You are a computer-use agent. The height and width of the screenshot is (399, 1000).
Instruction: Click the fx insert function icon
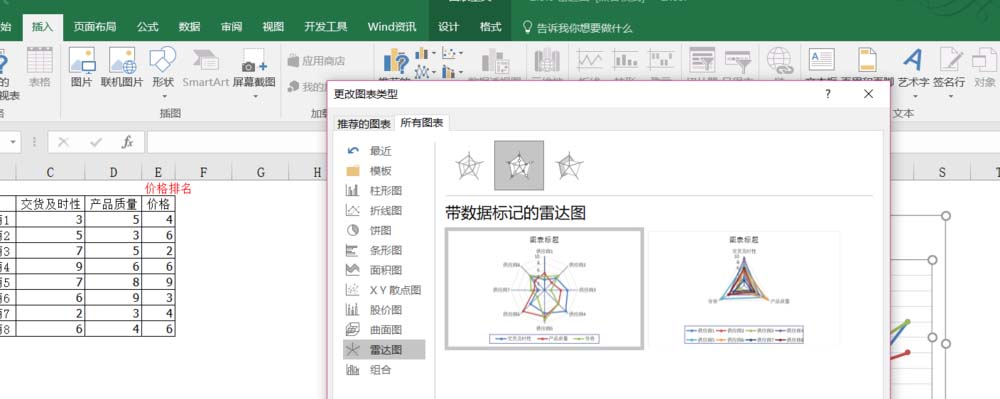(x=128, y=142)
